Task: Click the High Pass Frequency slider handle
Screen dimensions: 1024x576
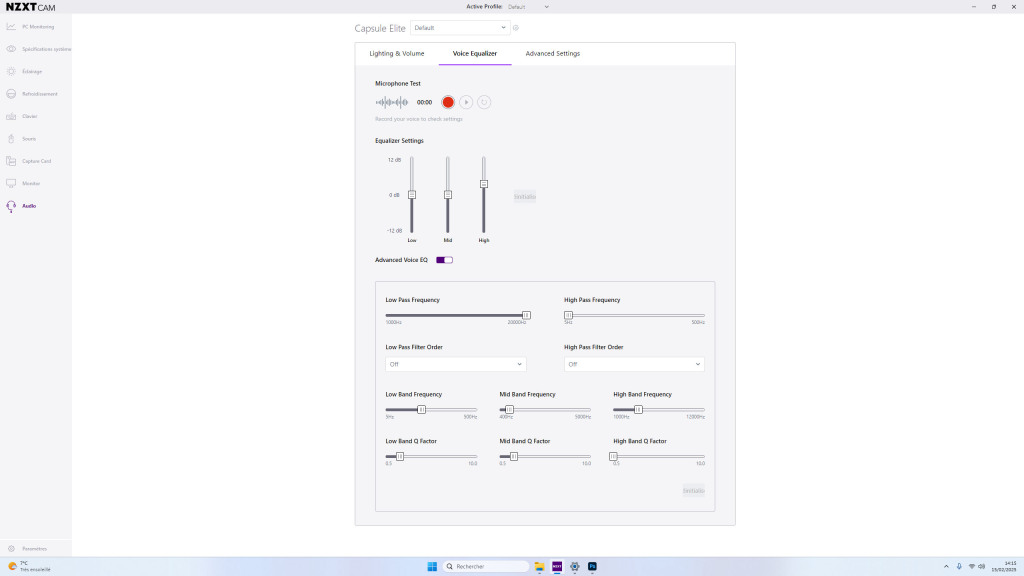Action: pos(569,315)
